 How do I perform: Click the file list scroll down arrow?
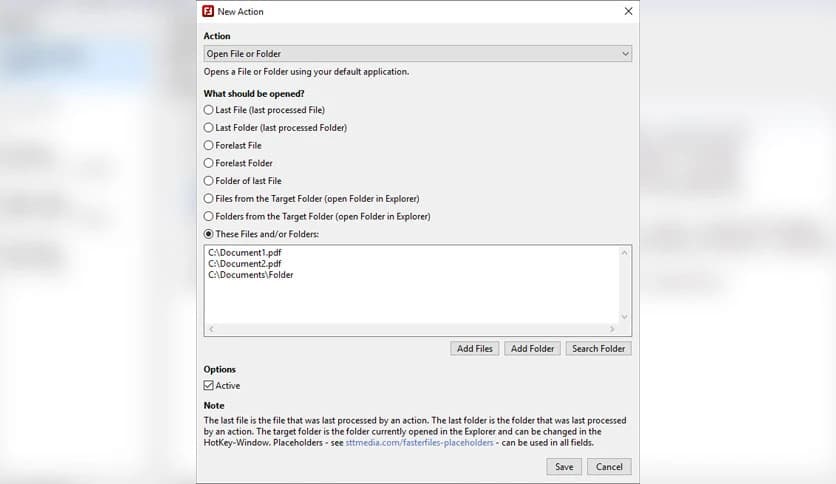[x=624, y=317]
